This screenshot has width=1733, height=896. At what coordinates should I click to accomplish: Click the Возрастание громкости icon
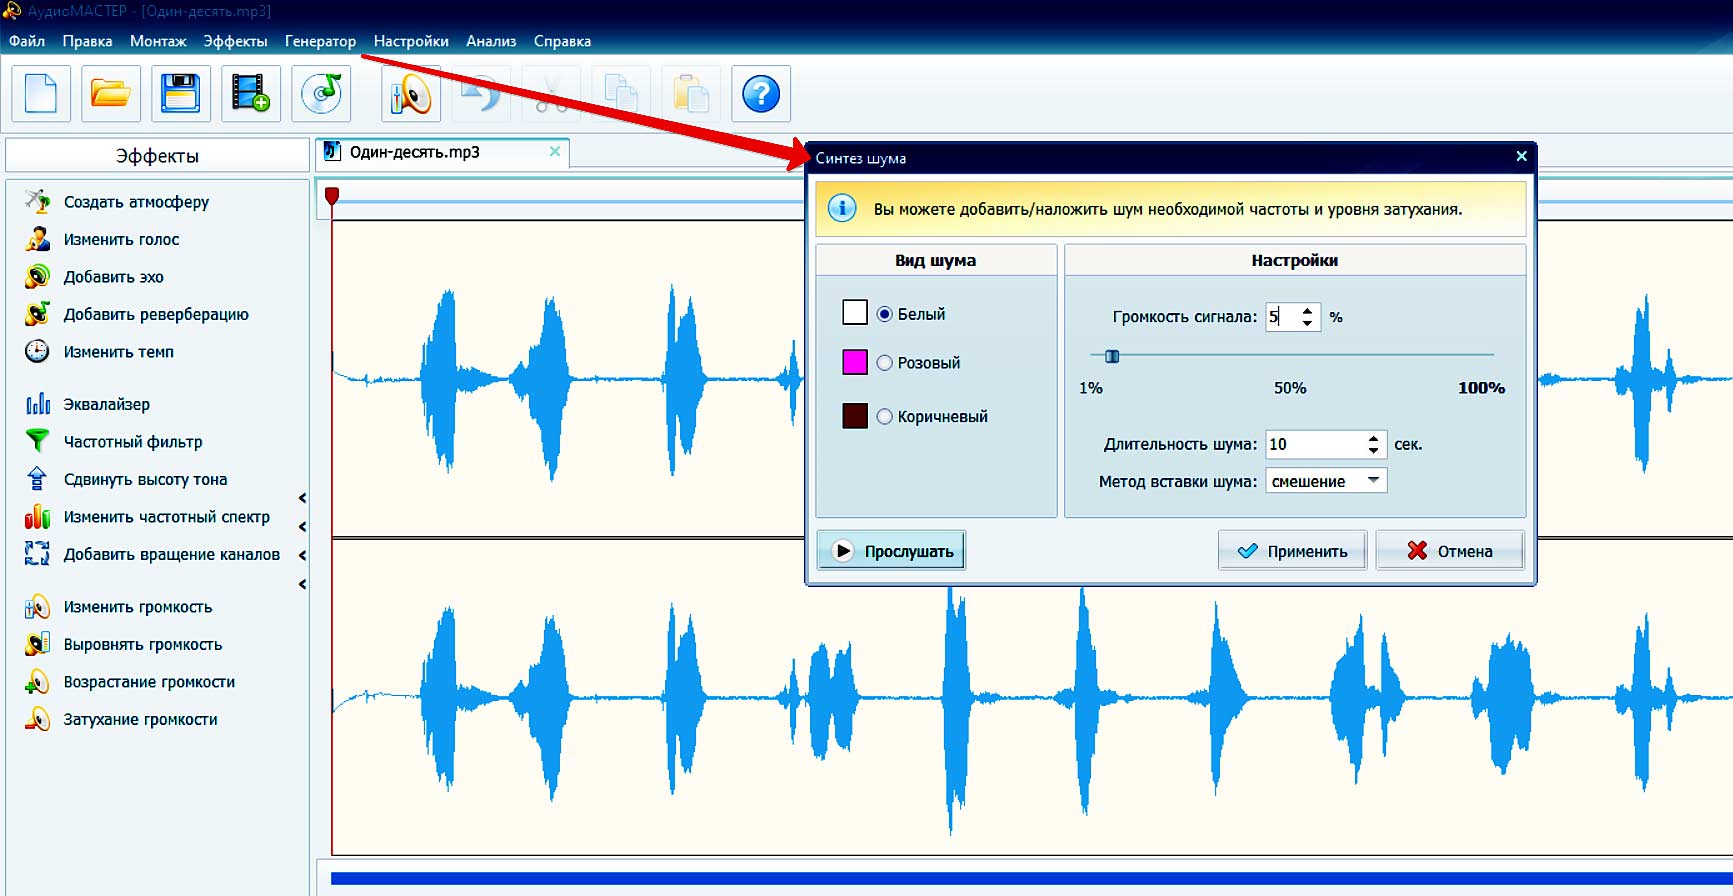[37, 682]
